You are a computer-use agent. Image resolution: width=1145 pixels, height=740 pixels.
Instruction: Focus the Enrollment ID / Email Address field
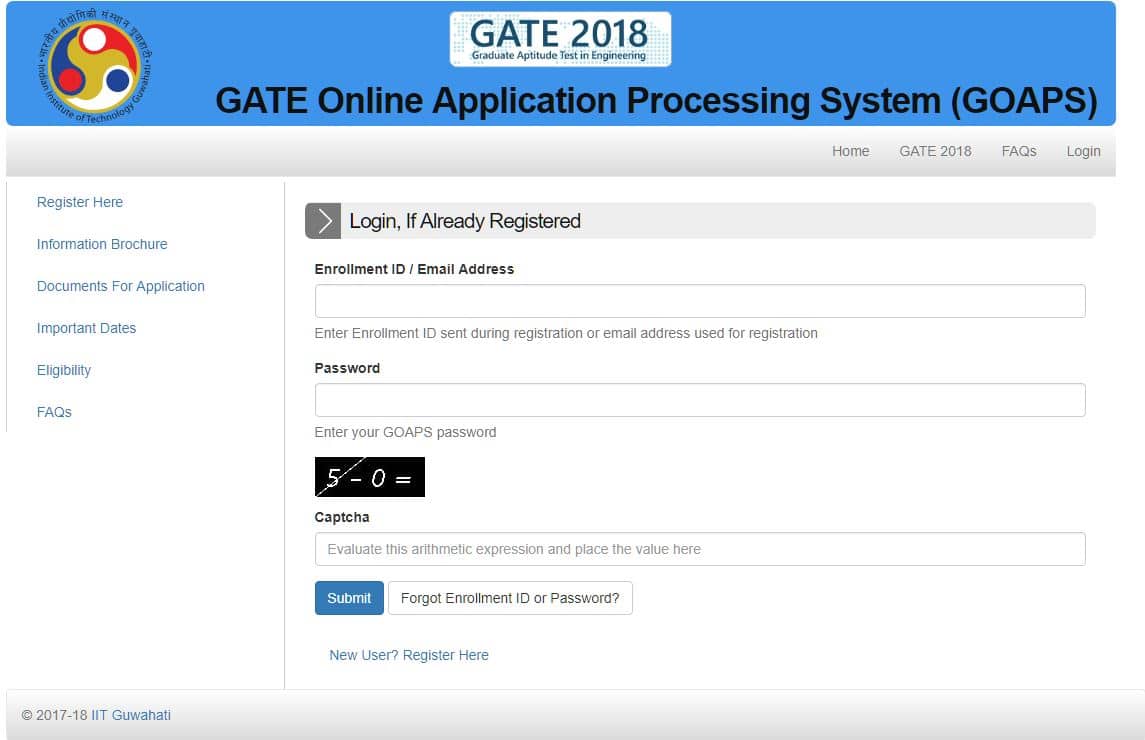point(699,301)
